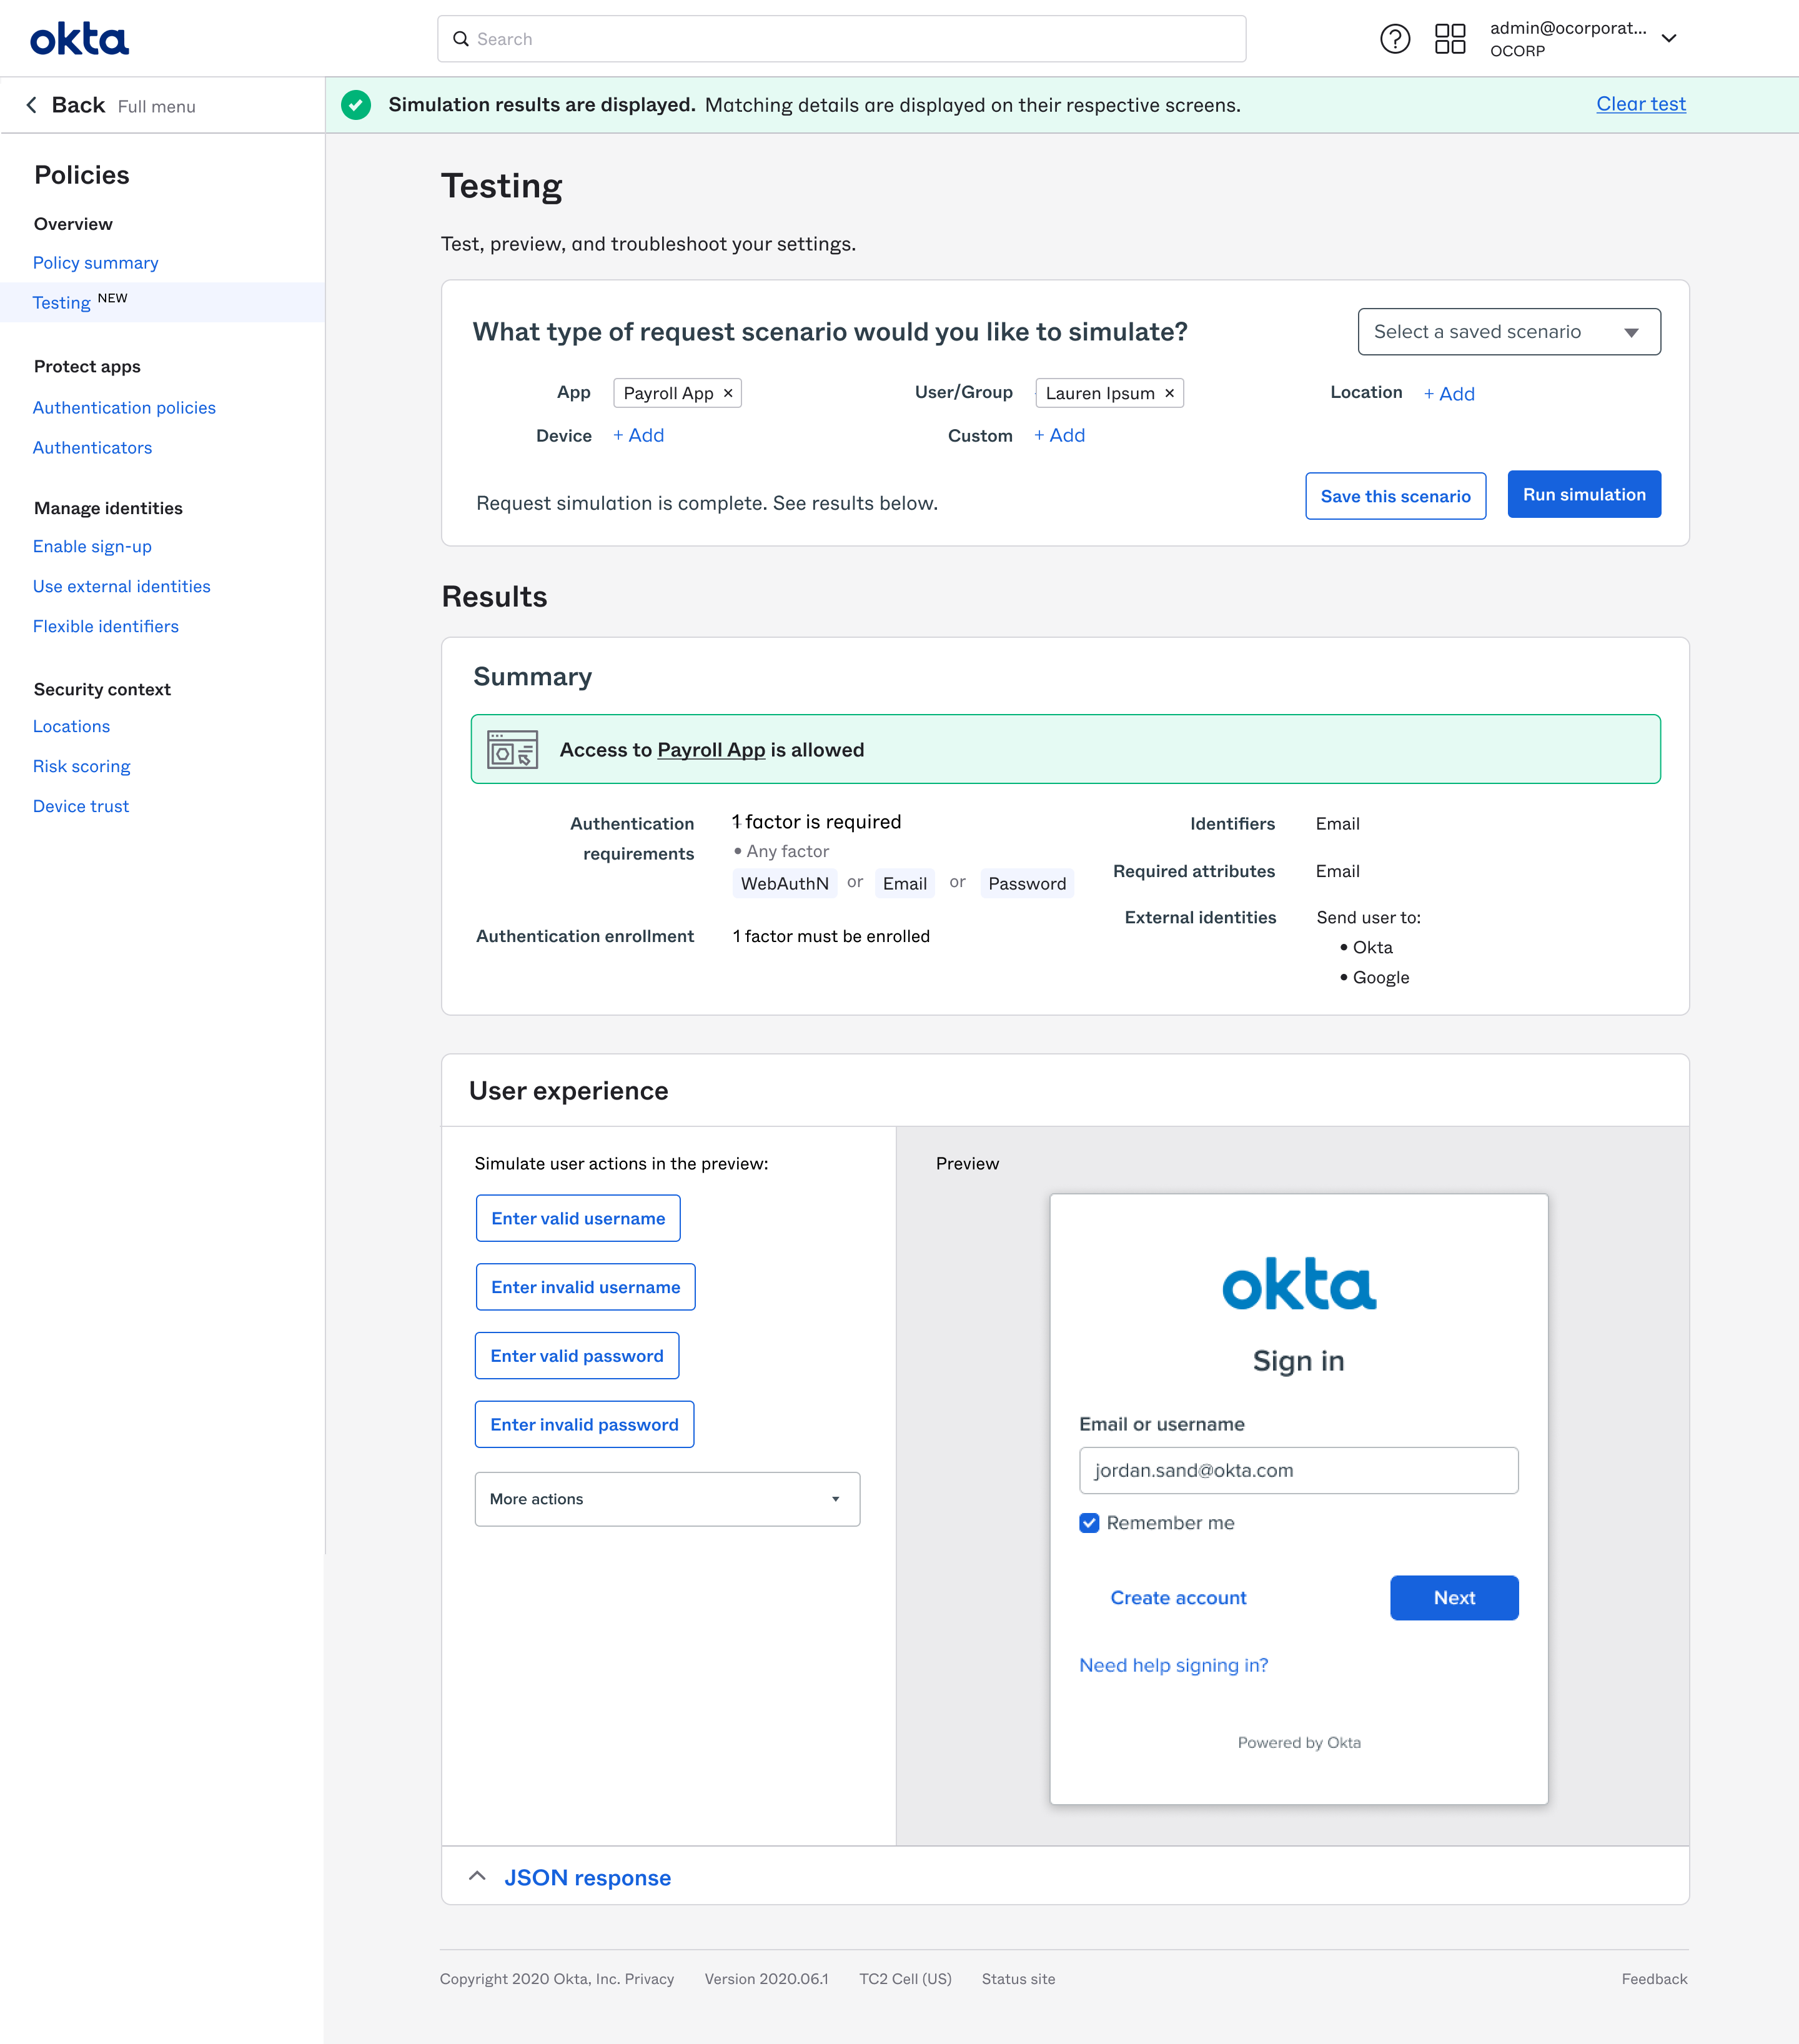Click the Email or username field
The height and width of the screenshot is (2044, 1799).
1298,1470
